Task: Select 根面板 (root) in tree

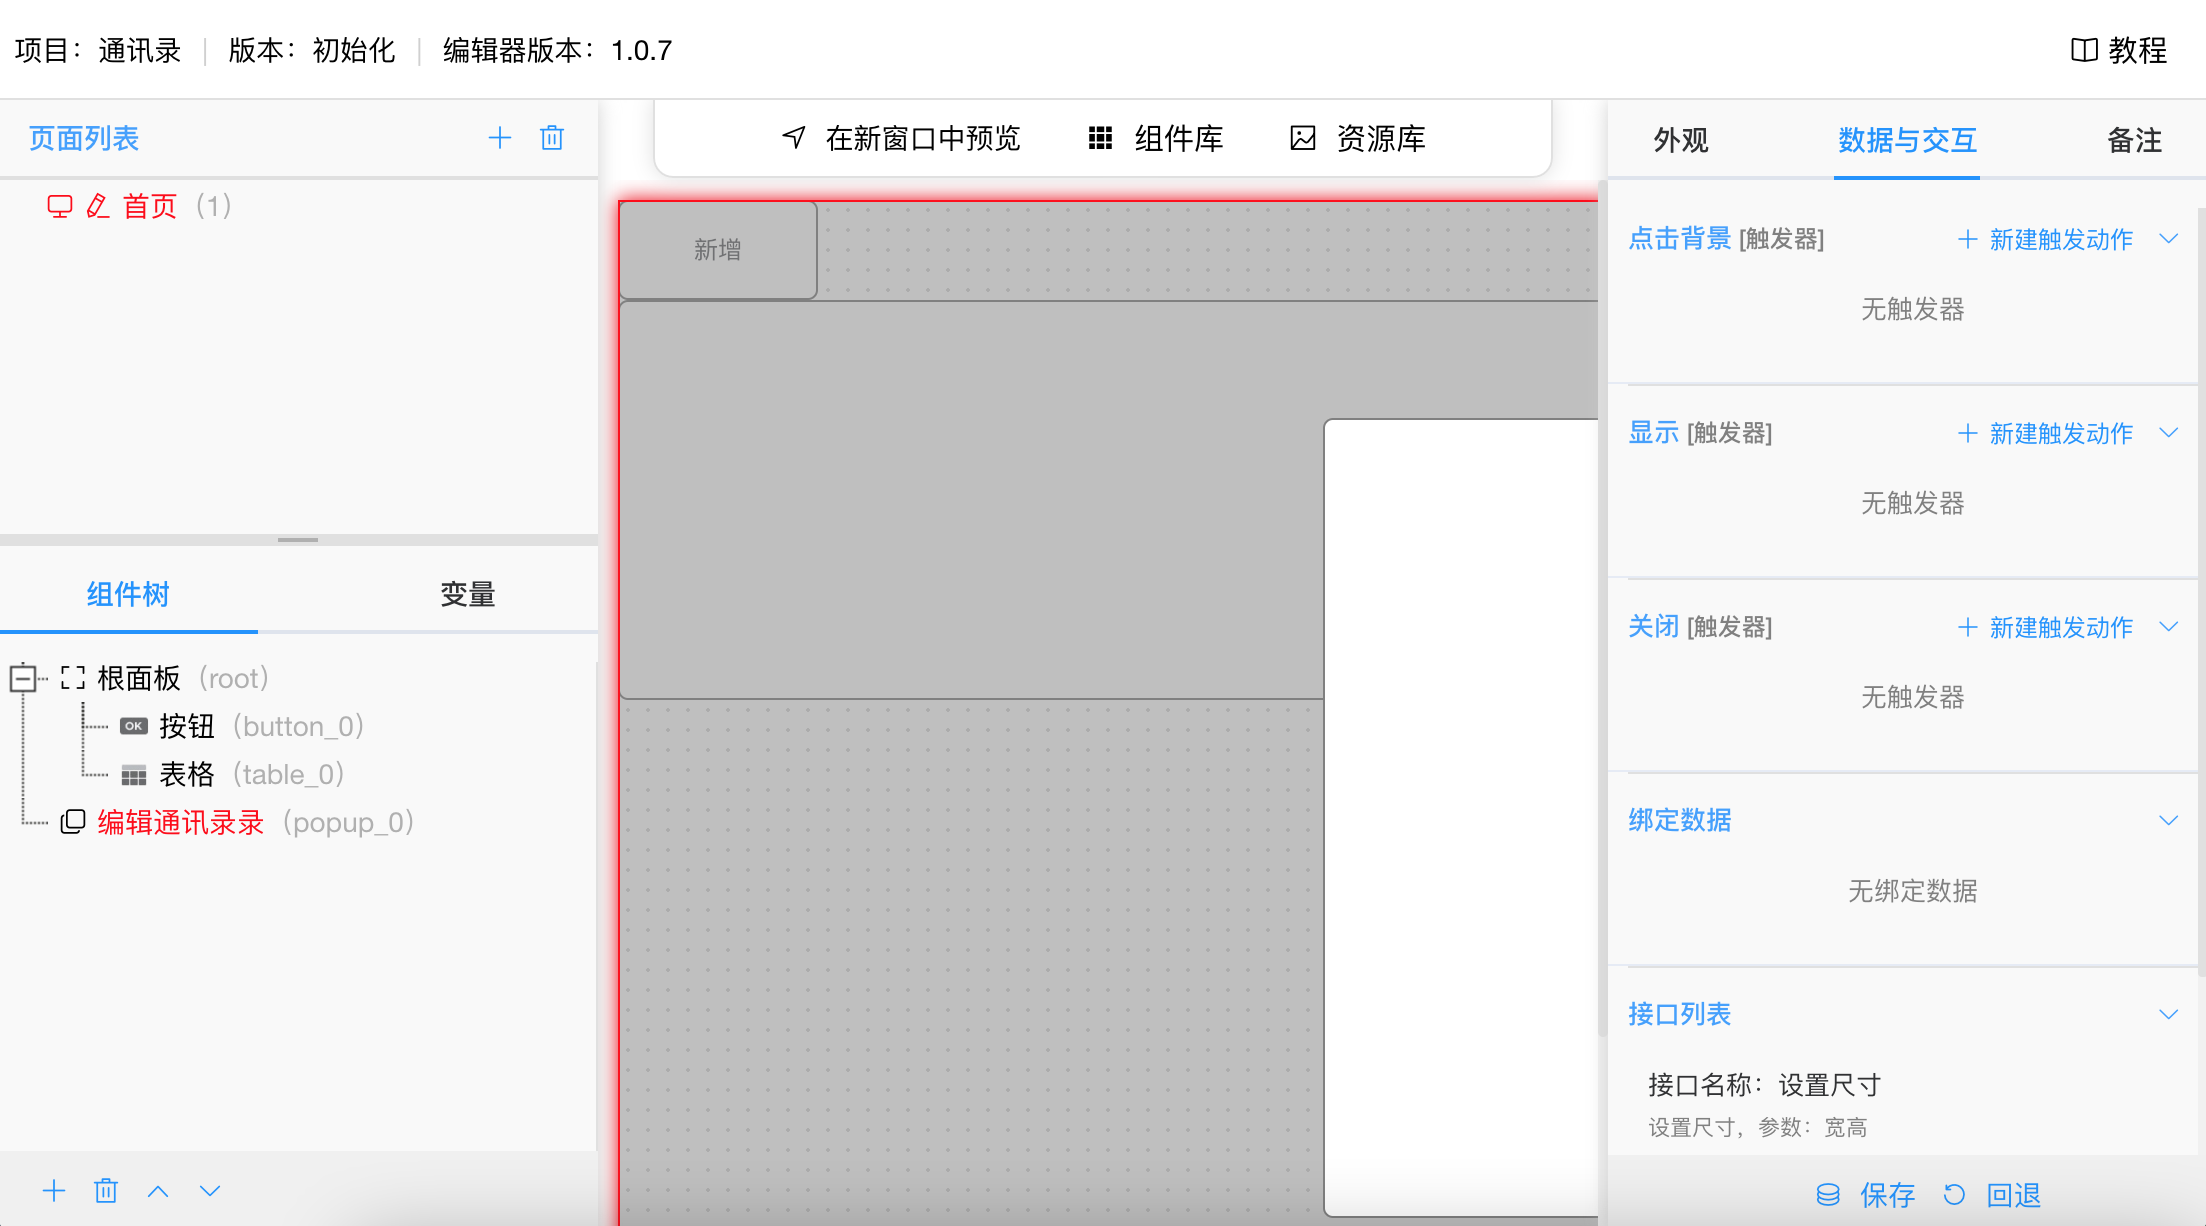Action: 183,678
